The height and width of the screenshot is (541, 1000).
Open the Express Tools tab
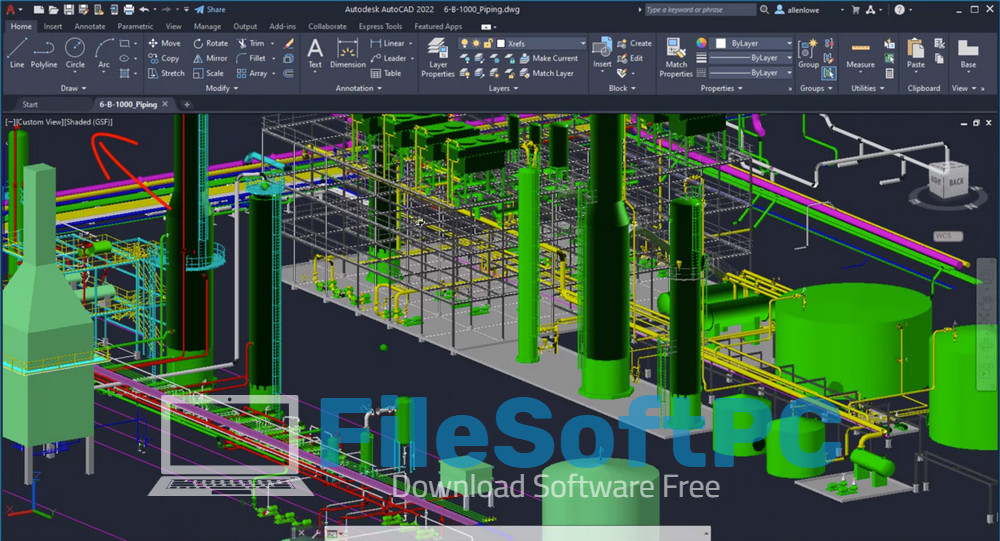pos(380,26)
